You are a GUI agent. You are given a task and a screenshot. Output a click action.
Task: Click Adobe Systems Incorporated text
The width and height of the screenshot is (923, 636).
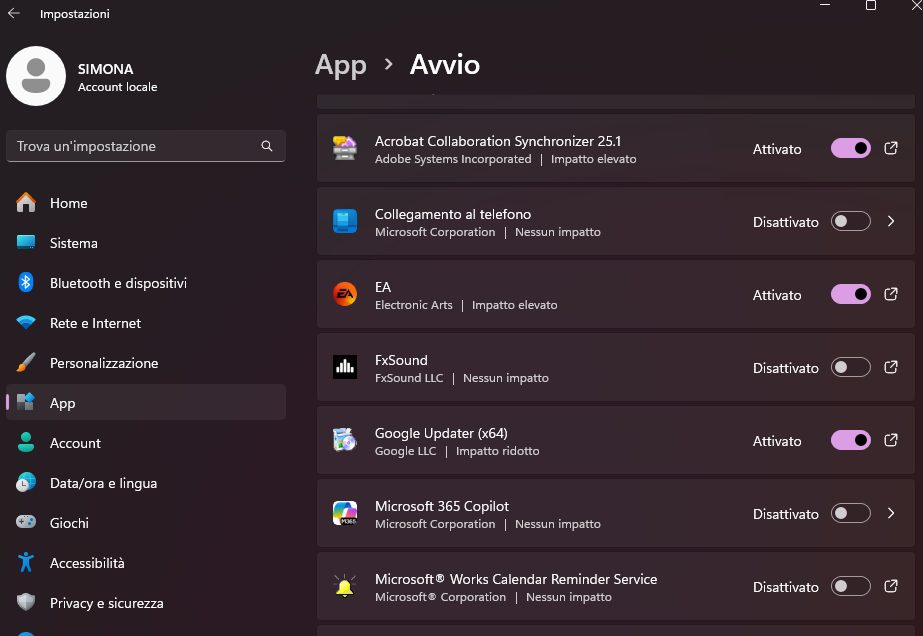(x=453, y=159)
